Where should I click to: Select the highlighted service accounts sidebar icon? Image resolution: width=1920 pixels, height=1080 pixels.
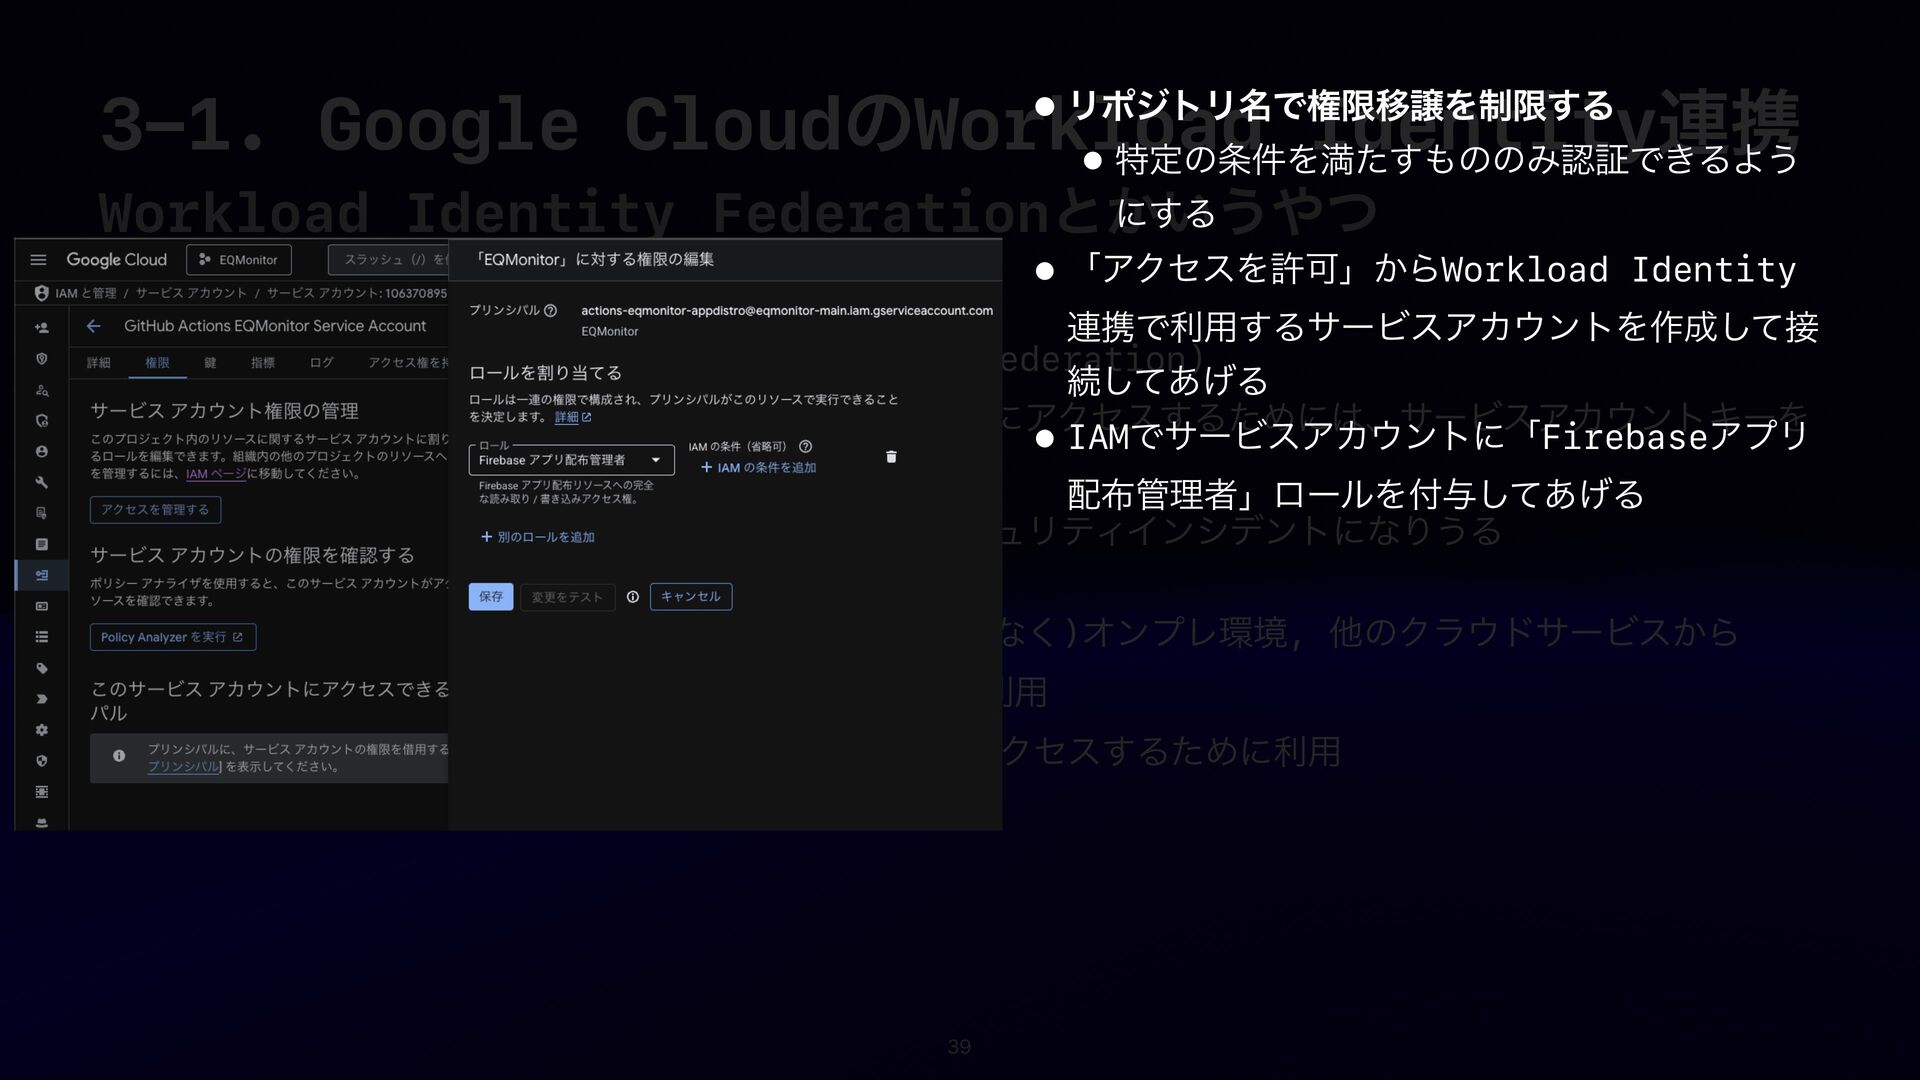click(x=41, y=575)
